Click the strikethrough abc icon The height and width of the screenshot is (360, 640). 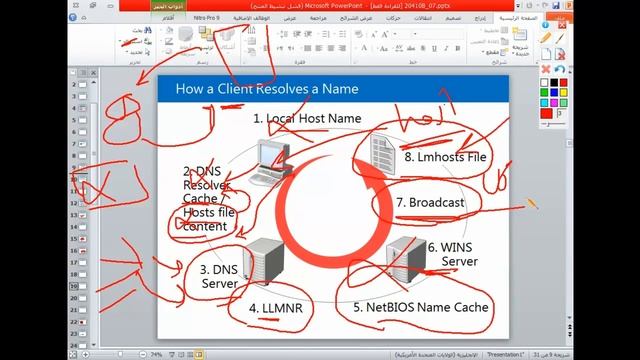tap(411, 49)
